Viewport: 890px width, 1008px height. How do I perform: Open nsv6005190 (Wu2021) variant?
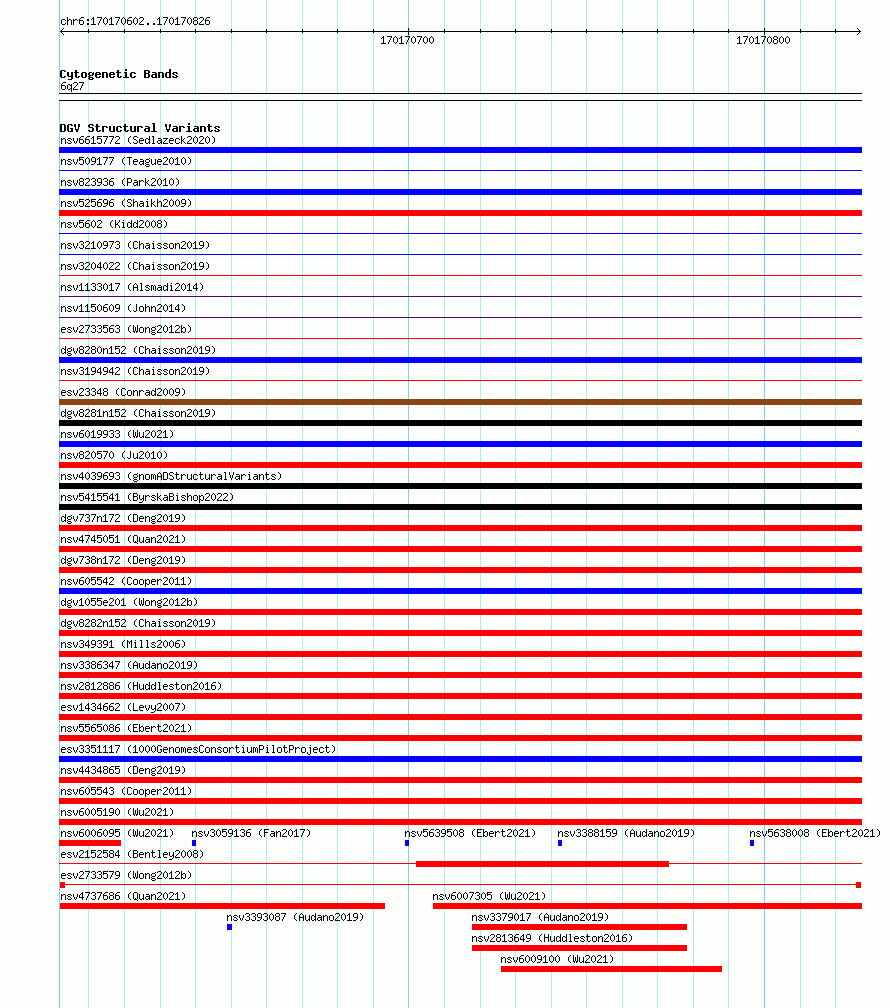(x=117, y=813)
